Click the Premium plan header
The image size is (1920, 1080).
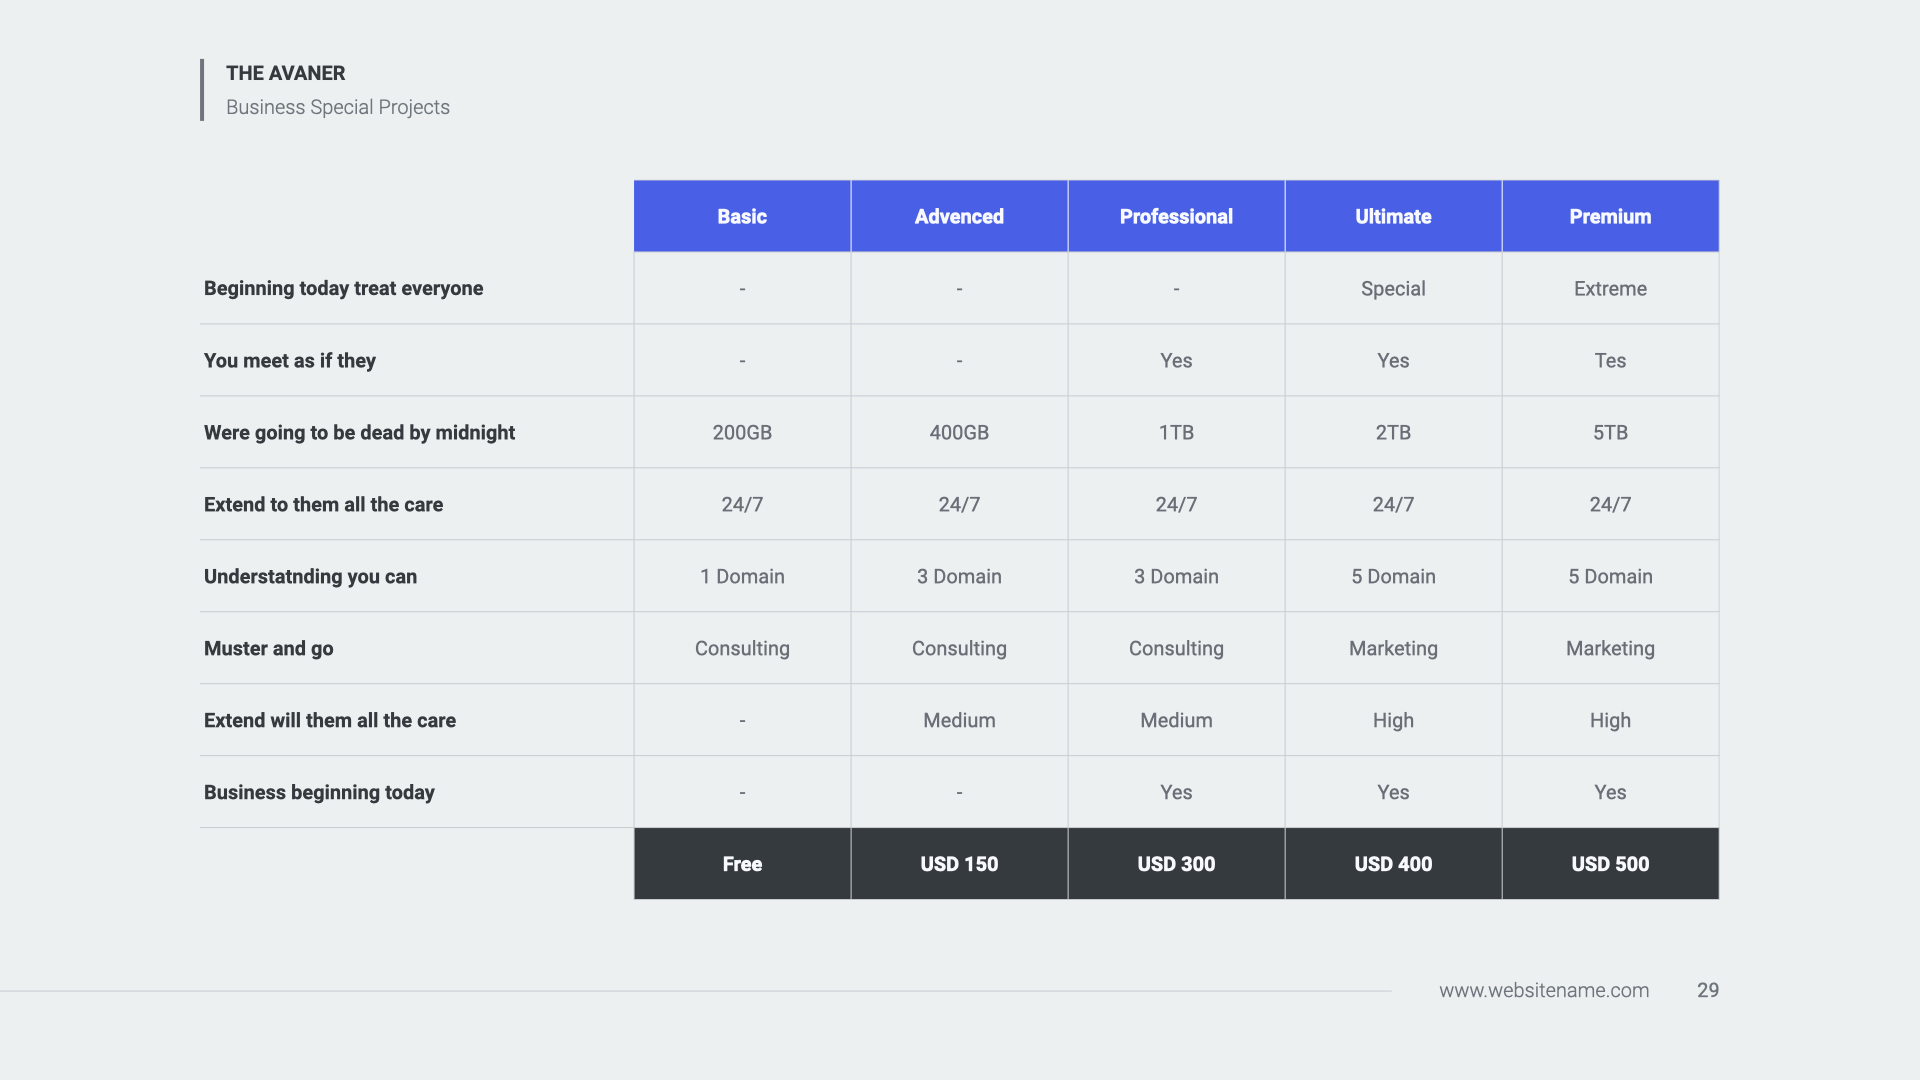(x=1610, y=216)
